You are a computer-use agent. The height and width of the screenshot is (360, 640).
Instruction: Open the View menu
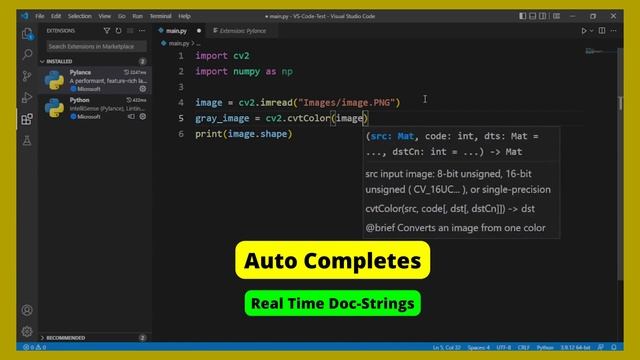pos(105,16)
